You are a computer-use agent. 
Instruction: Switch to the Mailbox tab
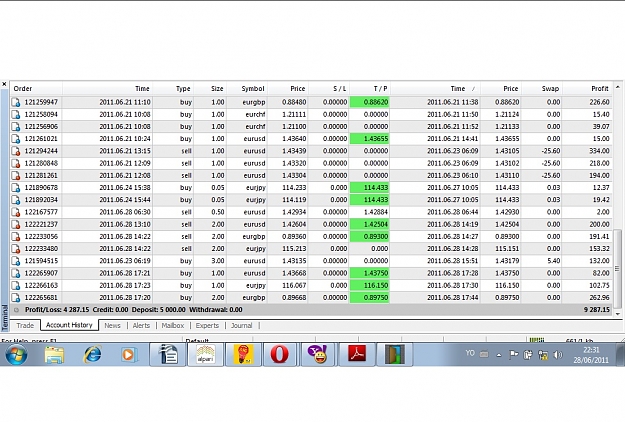173,326
